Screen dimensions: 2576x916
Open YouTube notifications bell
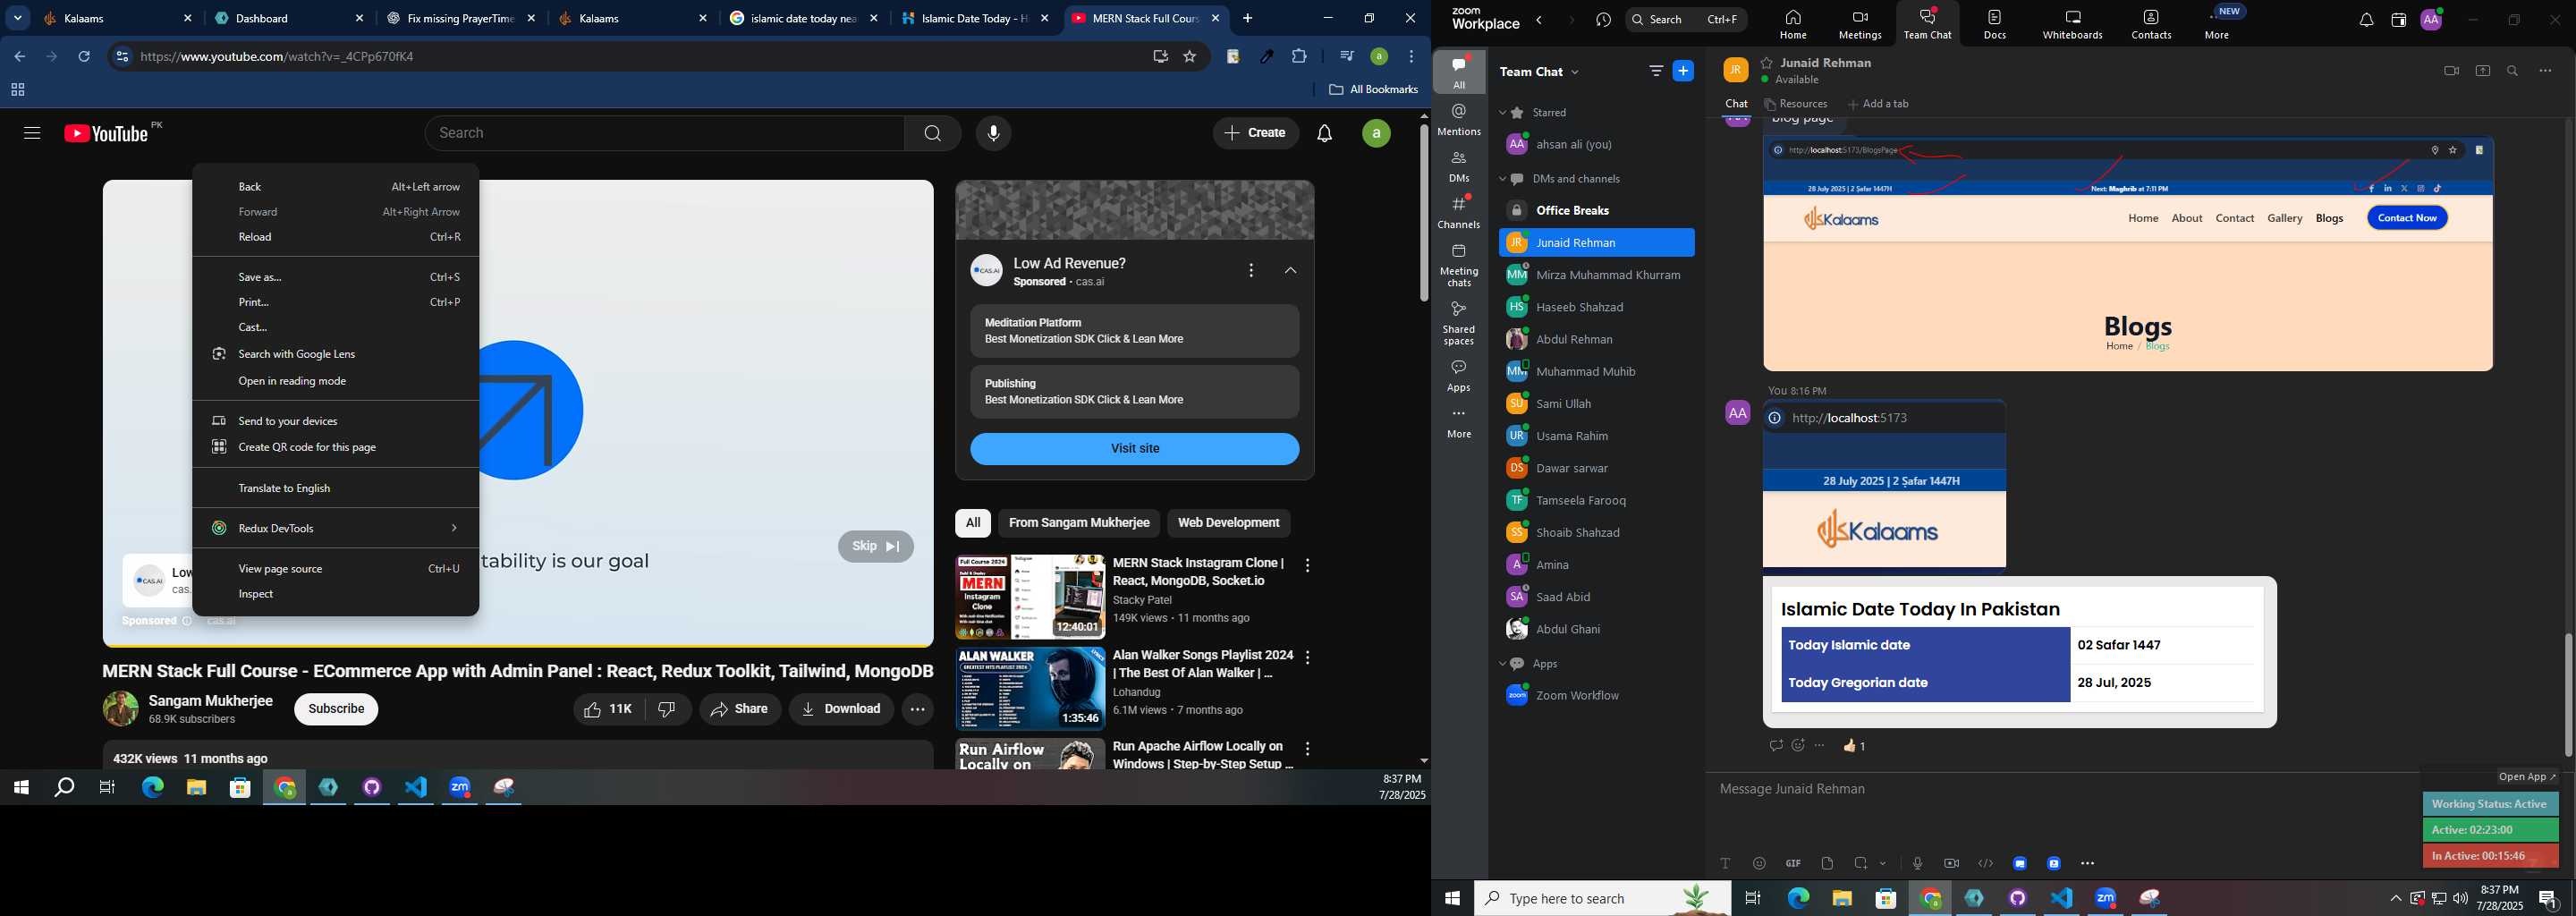coord(1324,133)
